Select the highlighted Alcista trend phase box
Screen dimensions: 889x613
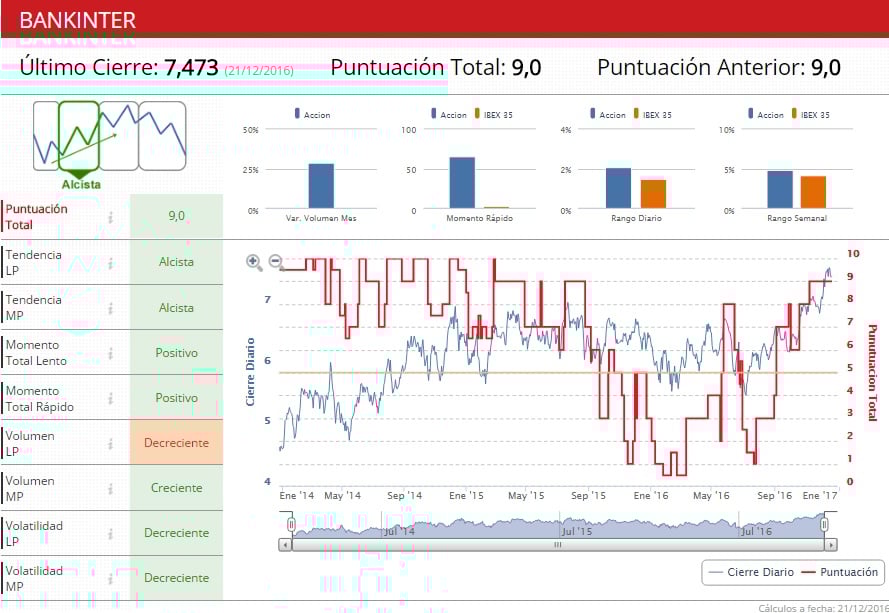pos(79,136)
